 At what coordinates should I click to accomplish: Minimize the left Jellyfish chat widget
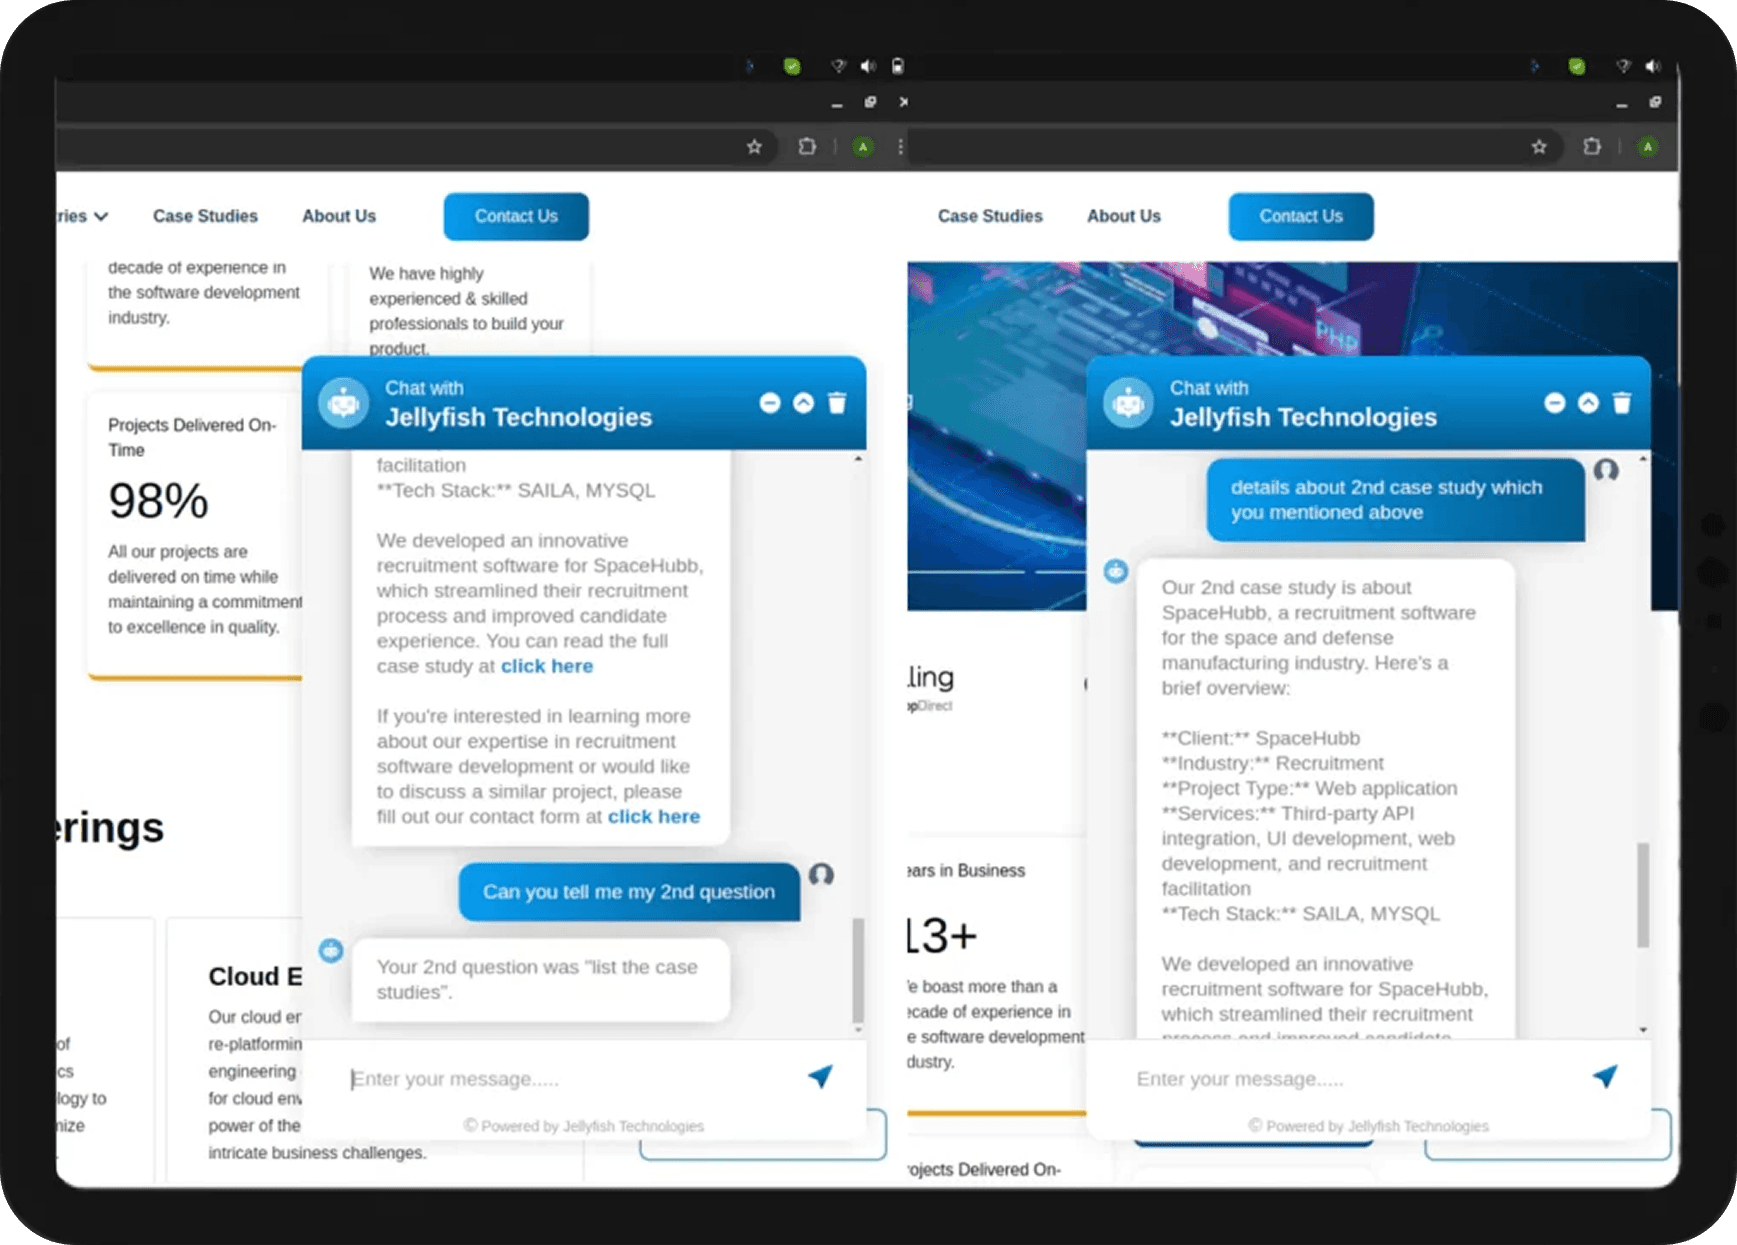point(769,403)
